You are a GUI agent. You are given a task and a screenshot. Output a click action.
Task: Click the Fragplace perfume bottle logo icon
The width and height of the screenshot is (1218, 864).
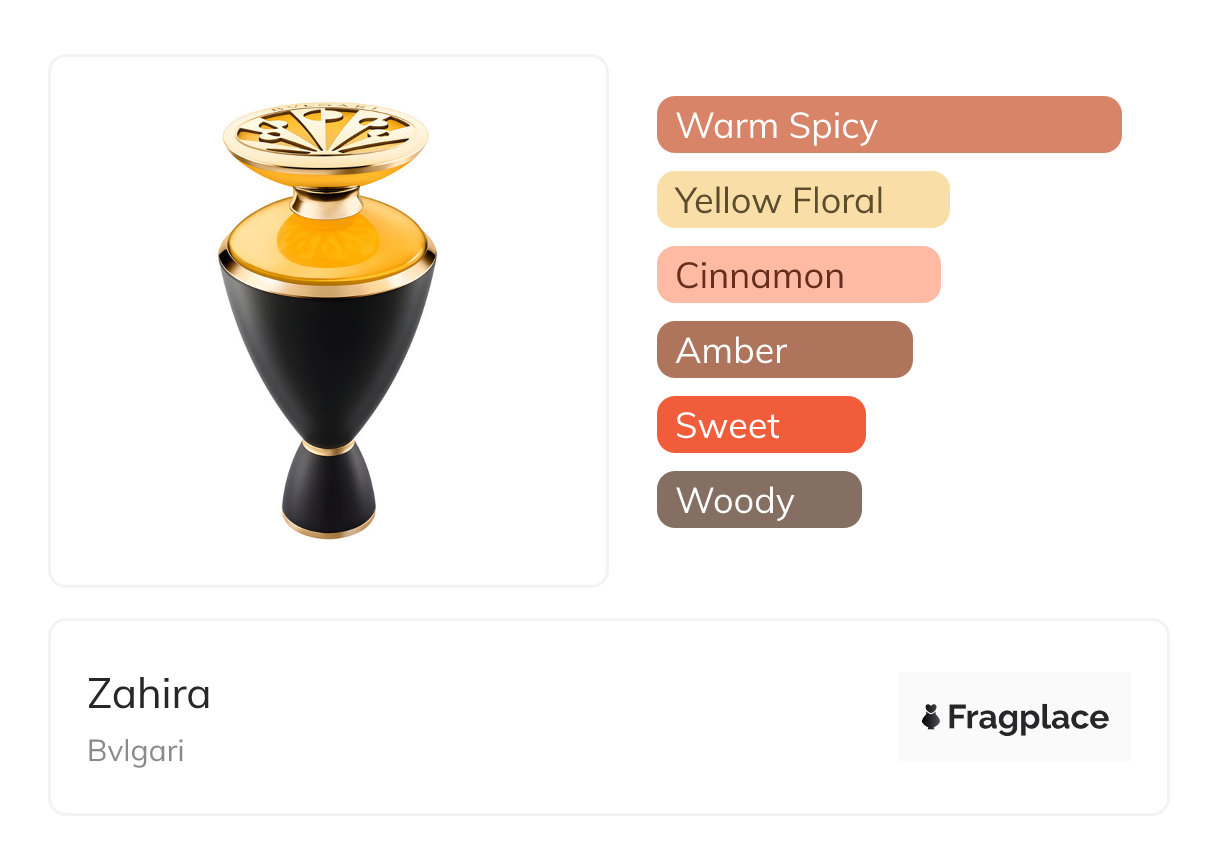(931, 717)
